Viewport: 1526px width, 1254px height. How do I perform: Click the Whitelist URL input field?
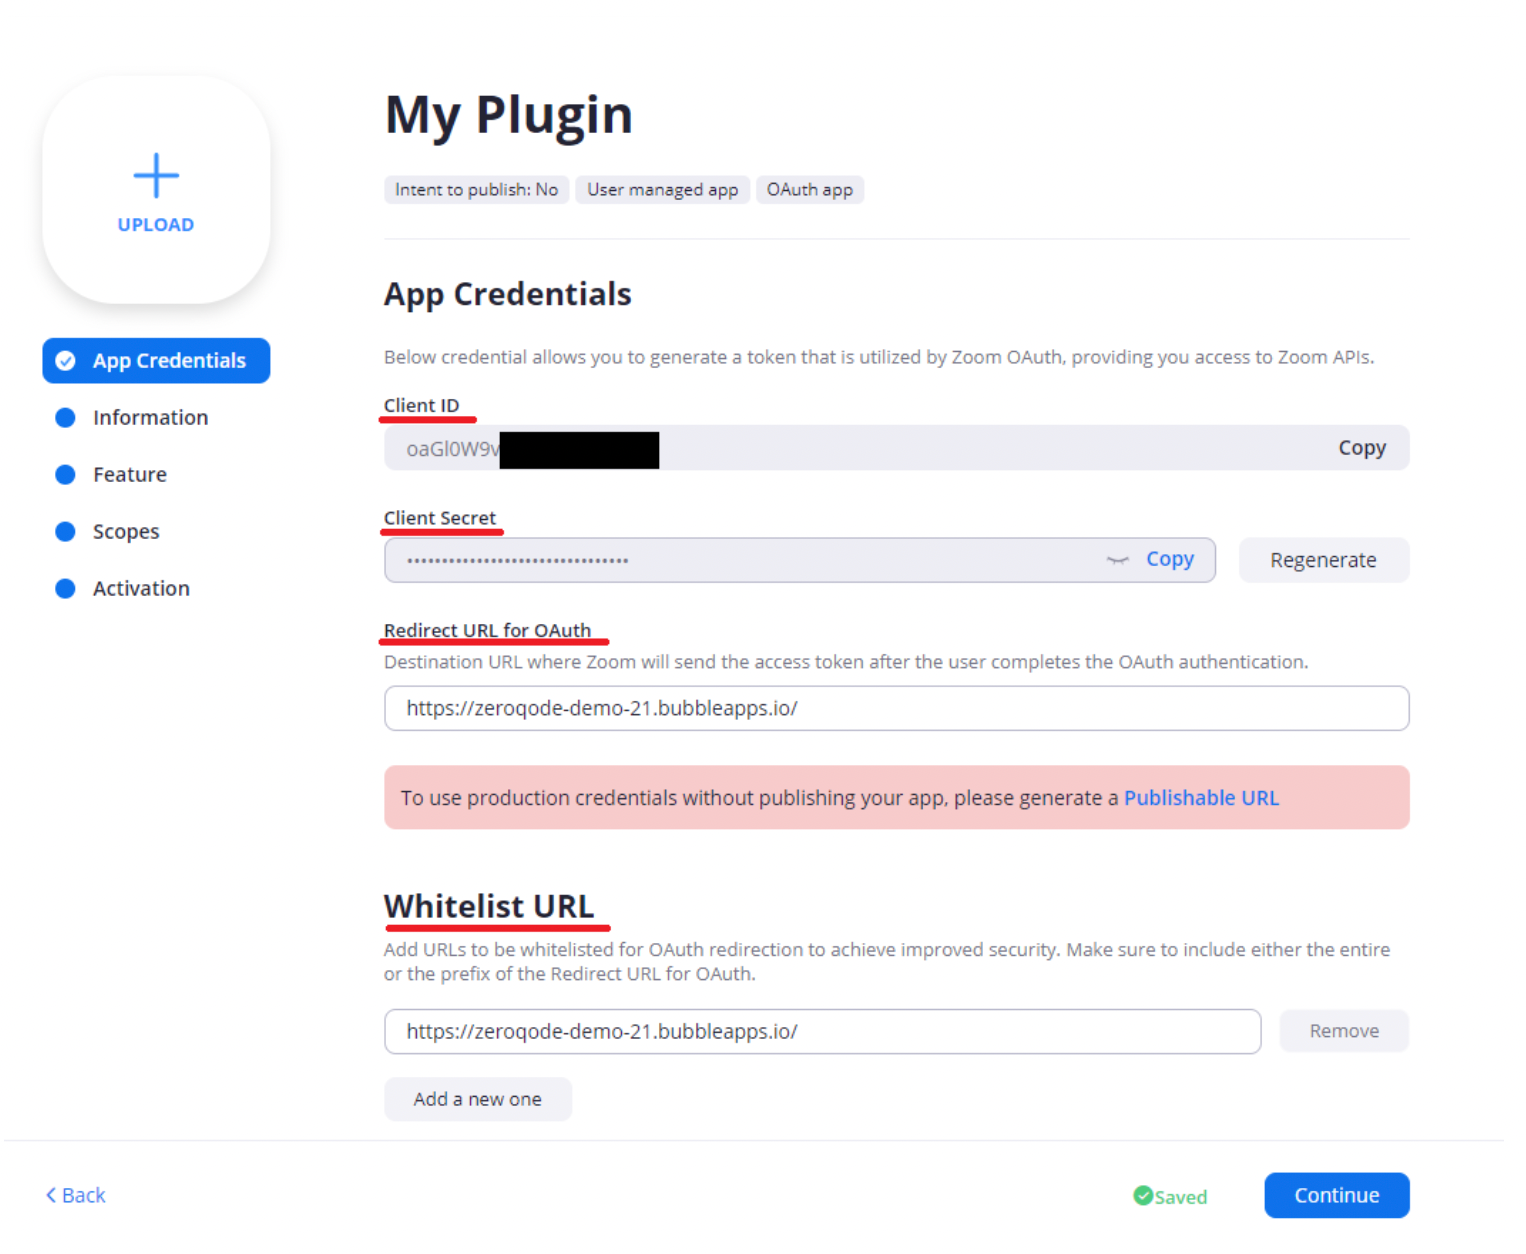coord(822,1031)
